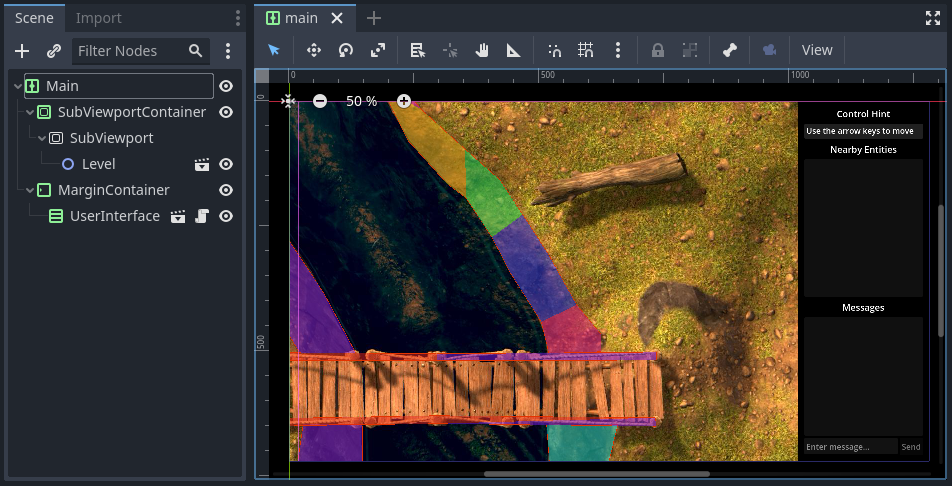Toggle the MarginContainer eye icon

[x=226, y=190]
